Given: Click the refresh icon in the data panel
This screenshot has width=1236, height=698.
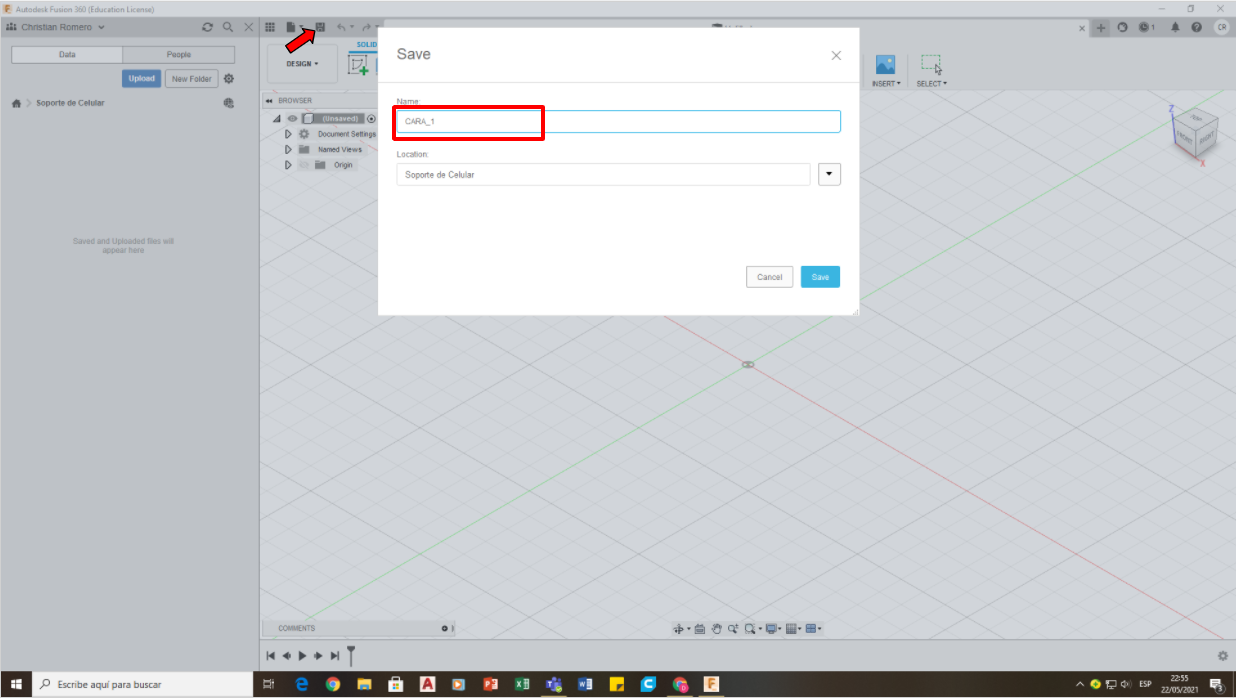Looking at the screenshot, I should (x=207, y=27).
